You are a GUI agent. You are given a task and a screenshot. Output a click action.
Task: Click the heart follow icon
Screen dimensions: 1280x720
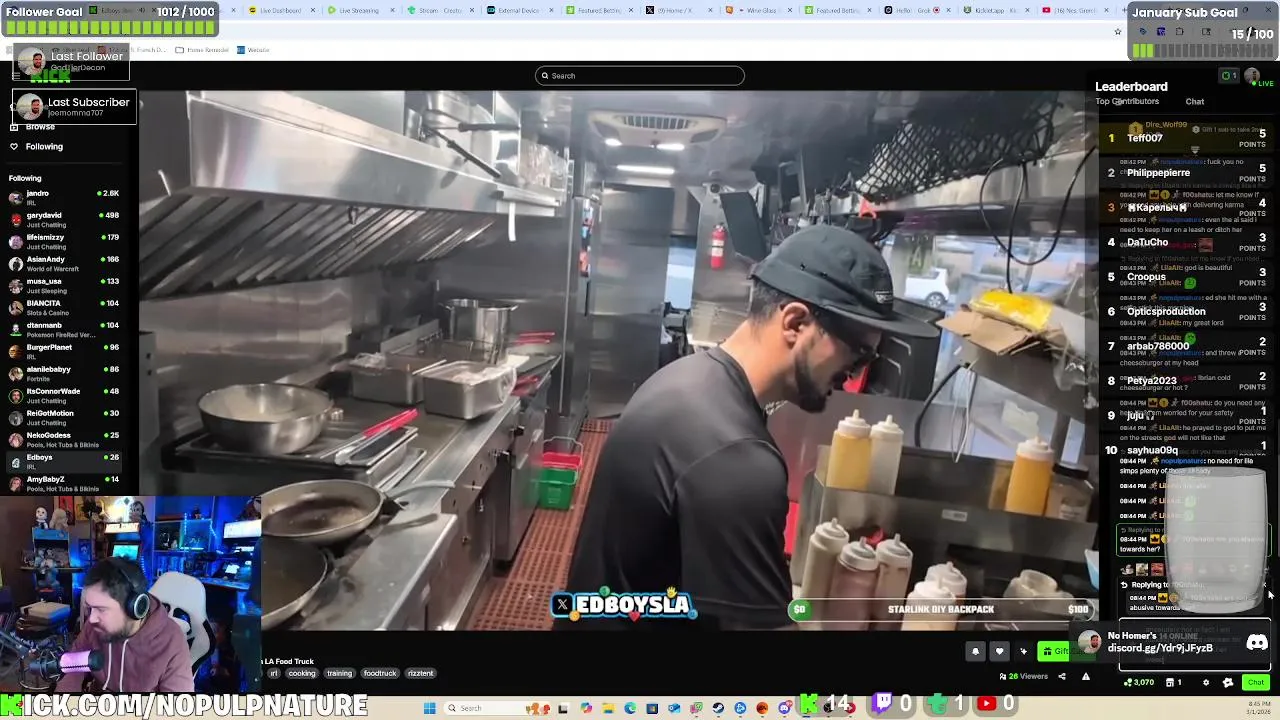pos(999,652)
